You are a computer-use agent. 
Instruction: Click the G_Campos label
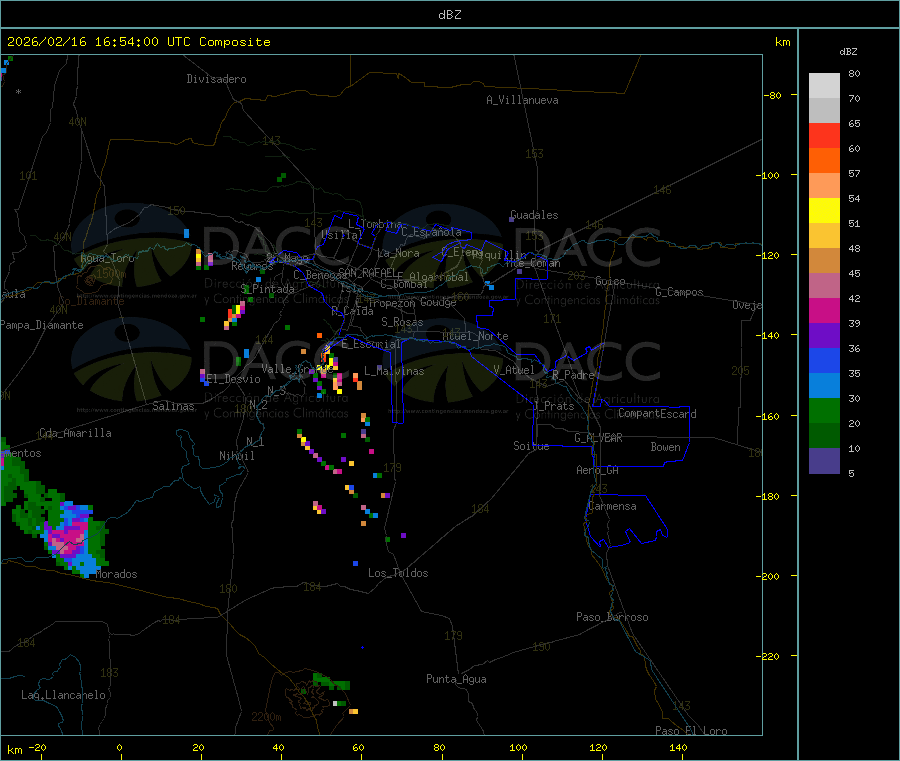click(x=679, y=292)
